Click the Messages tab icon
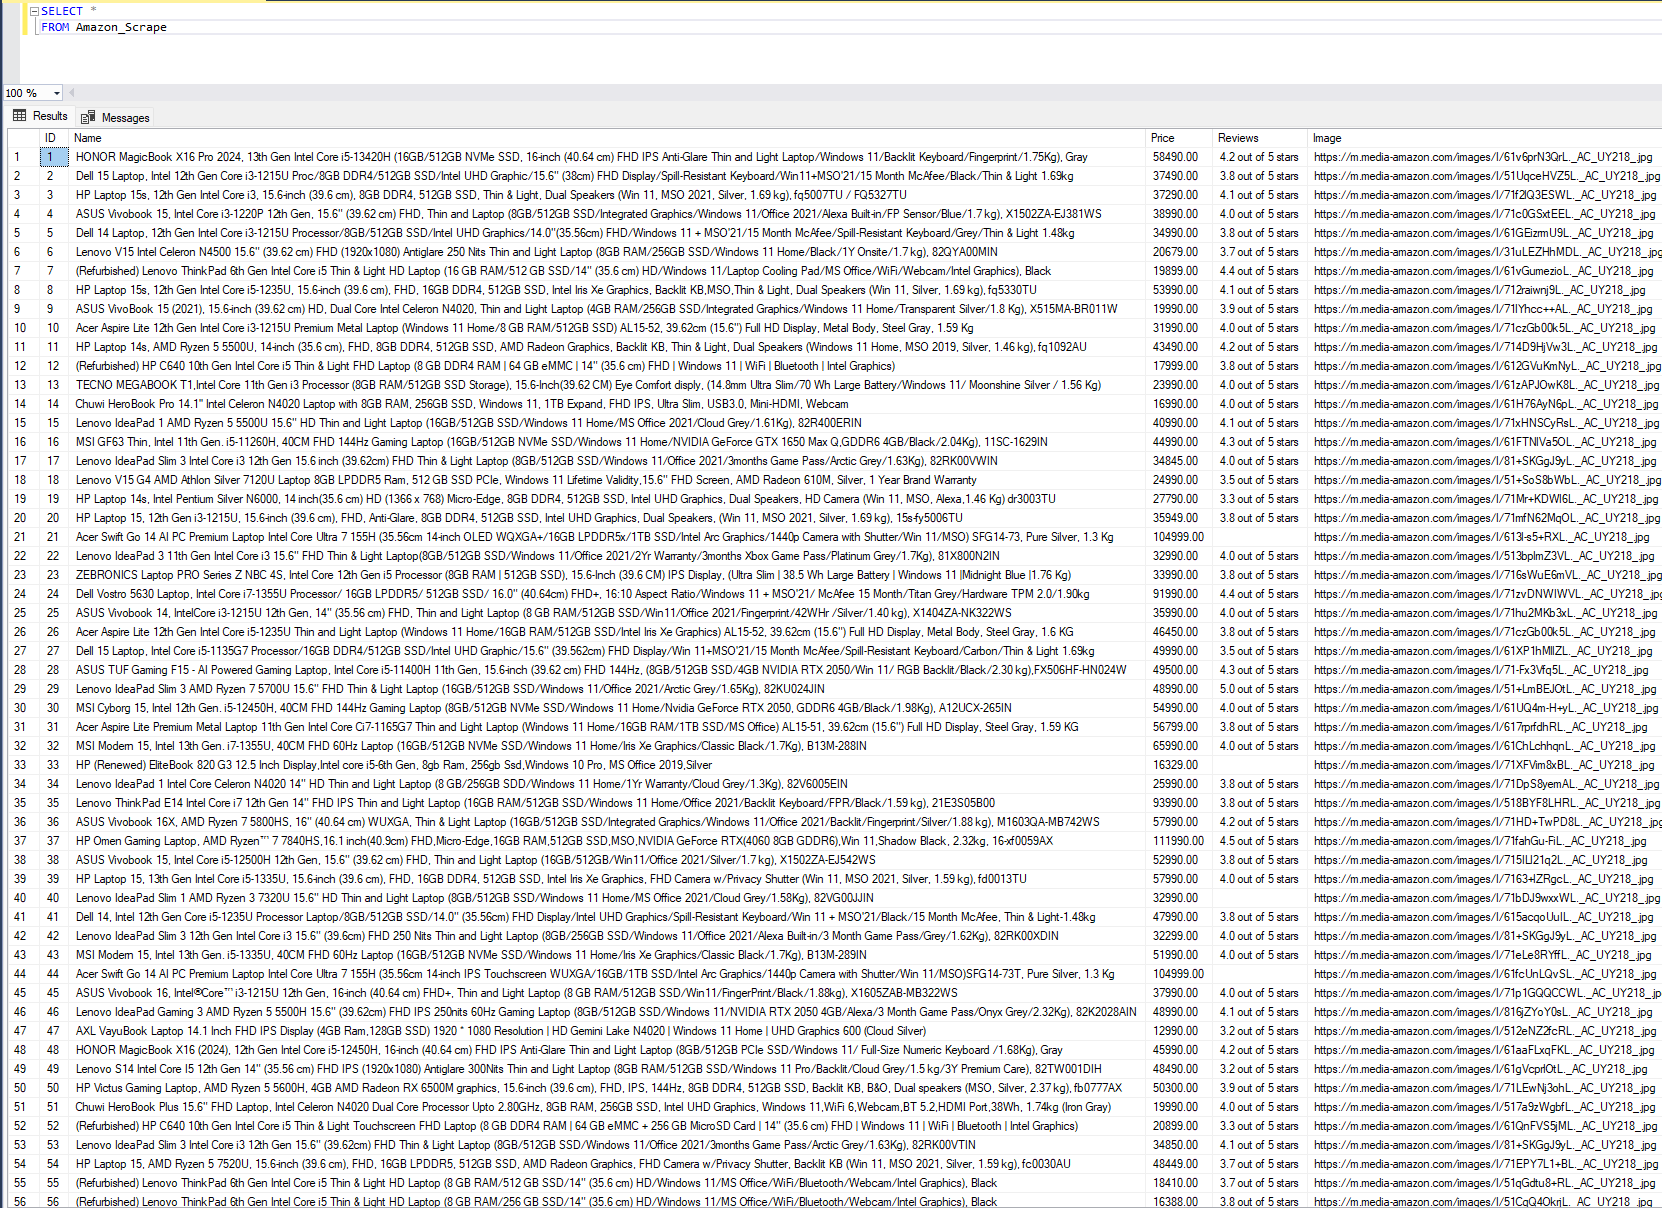The width and height of the screenshot is (1662, 1208). click(x=88, y=117)
